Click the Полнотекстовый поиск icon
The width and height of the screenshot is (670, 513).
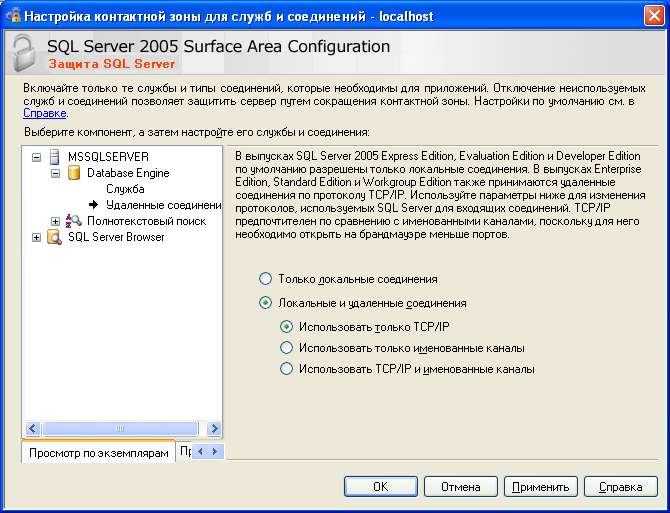(73, 221)
